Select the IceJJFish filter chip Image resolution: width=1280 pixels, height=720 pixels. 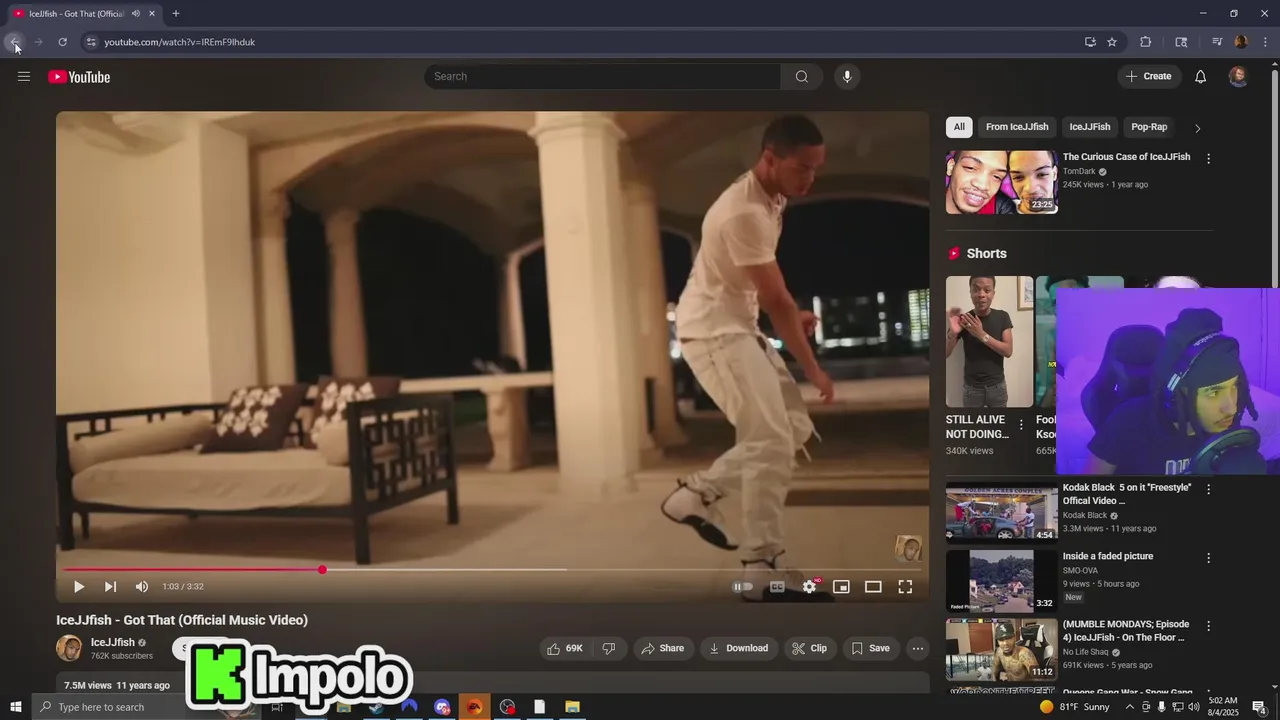coord(1090,127)
